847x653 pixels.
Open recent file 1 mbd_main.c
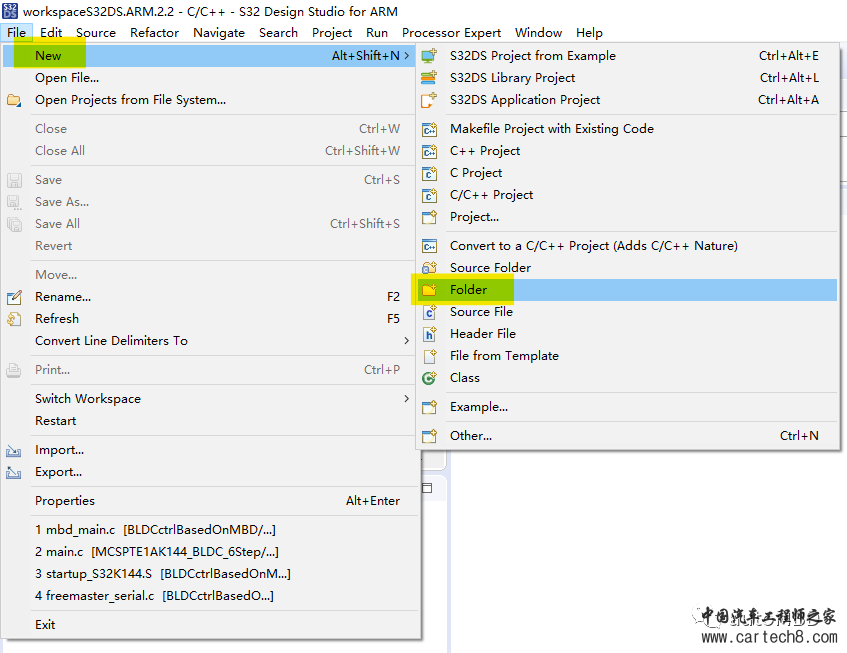pos(211,530)
